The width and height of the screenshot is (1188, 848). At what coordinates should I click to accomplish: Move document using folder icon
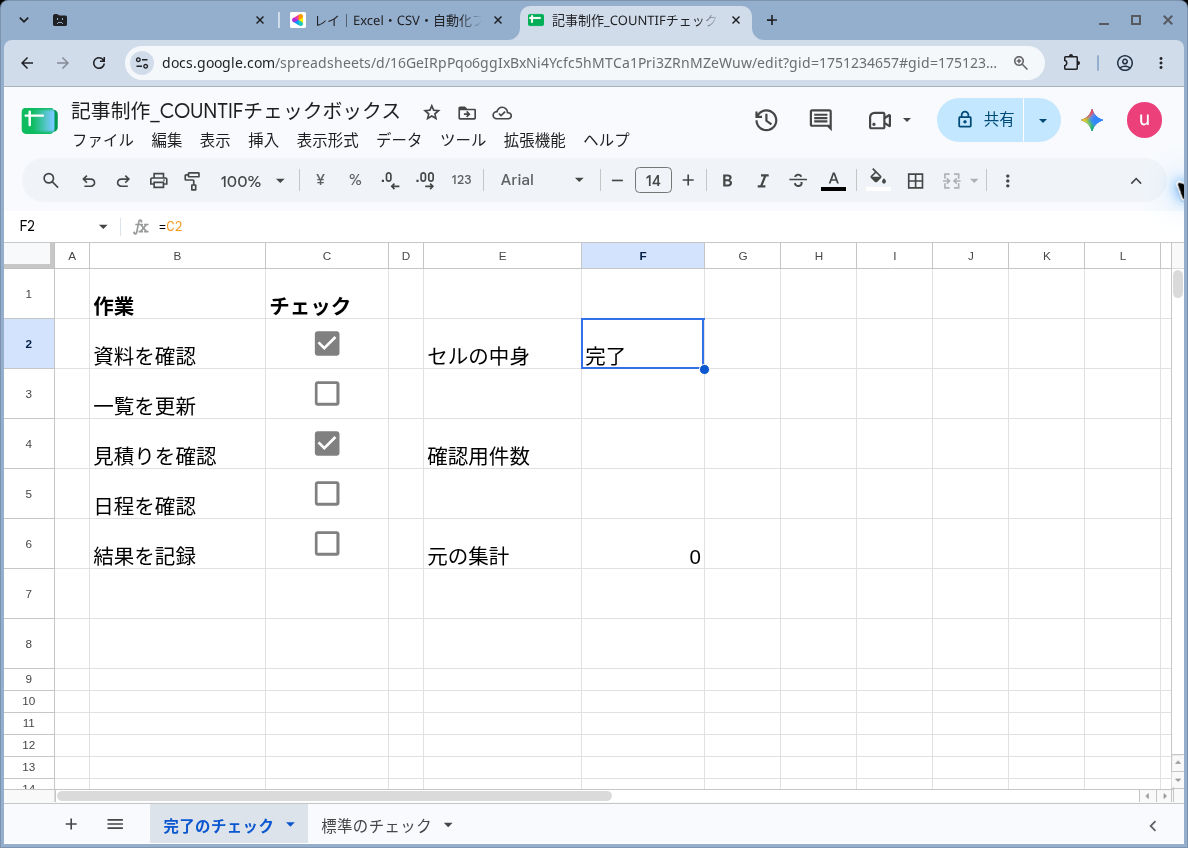[467, 113]
